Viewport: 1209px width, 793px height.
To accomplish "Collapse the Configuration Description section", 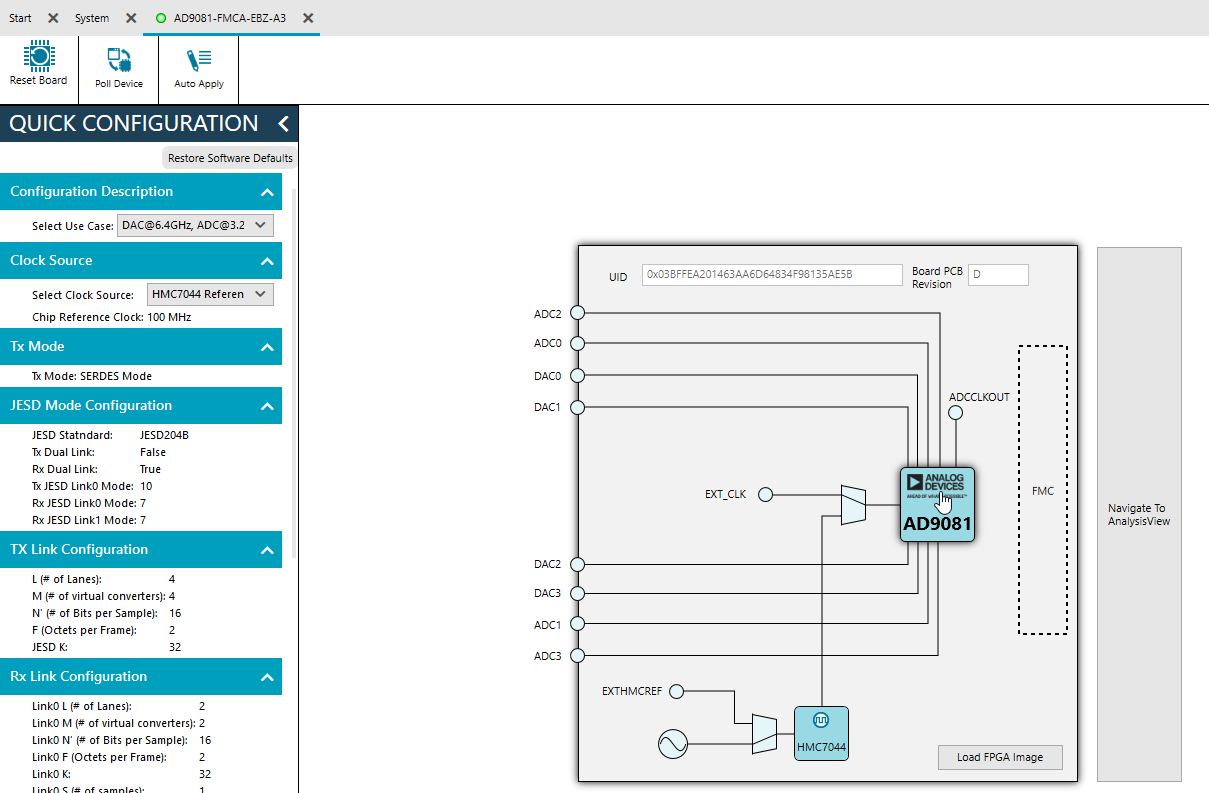I will tap(267, 192).
